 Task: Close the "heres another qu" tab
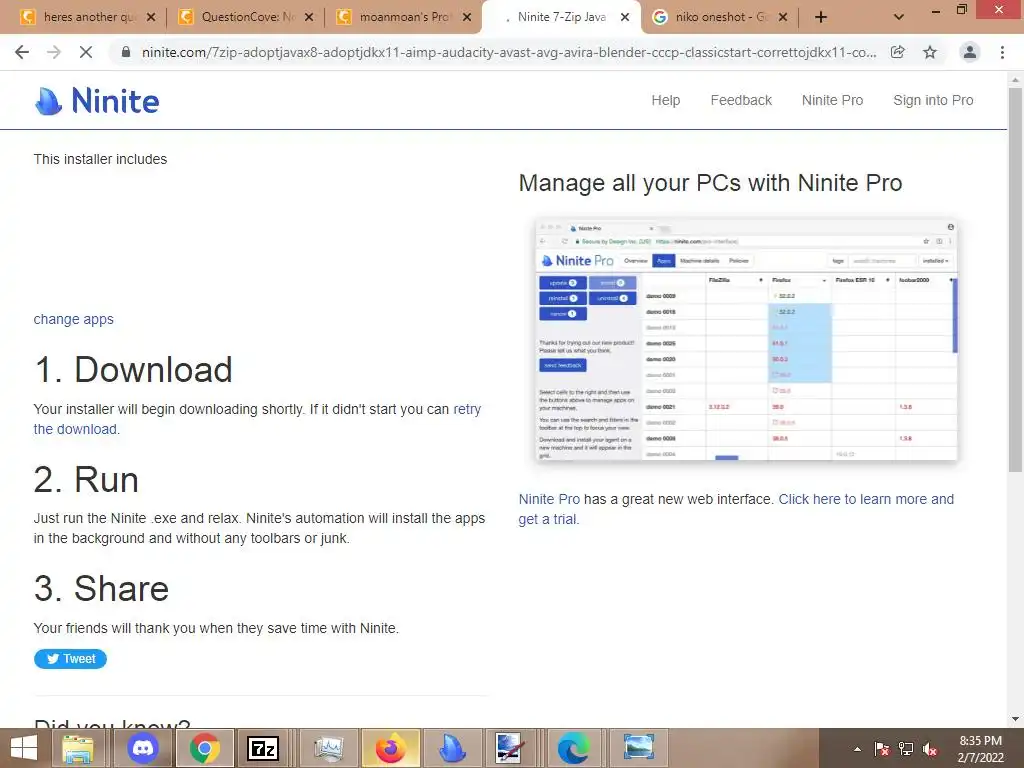(x=151, y=17)
